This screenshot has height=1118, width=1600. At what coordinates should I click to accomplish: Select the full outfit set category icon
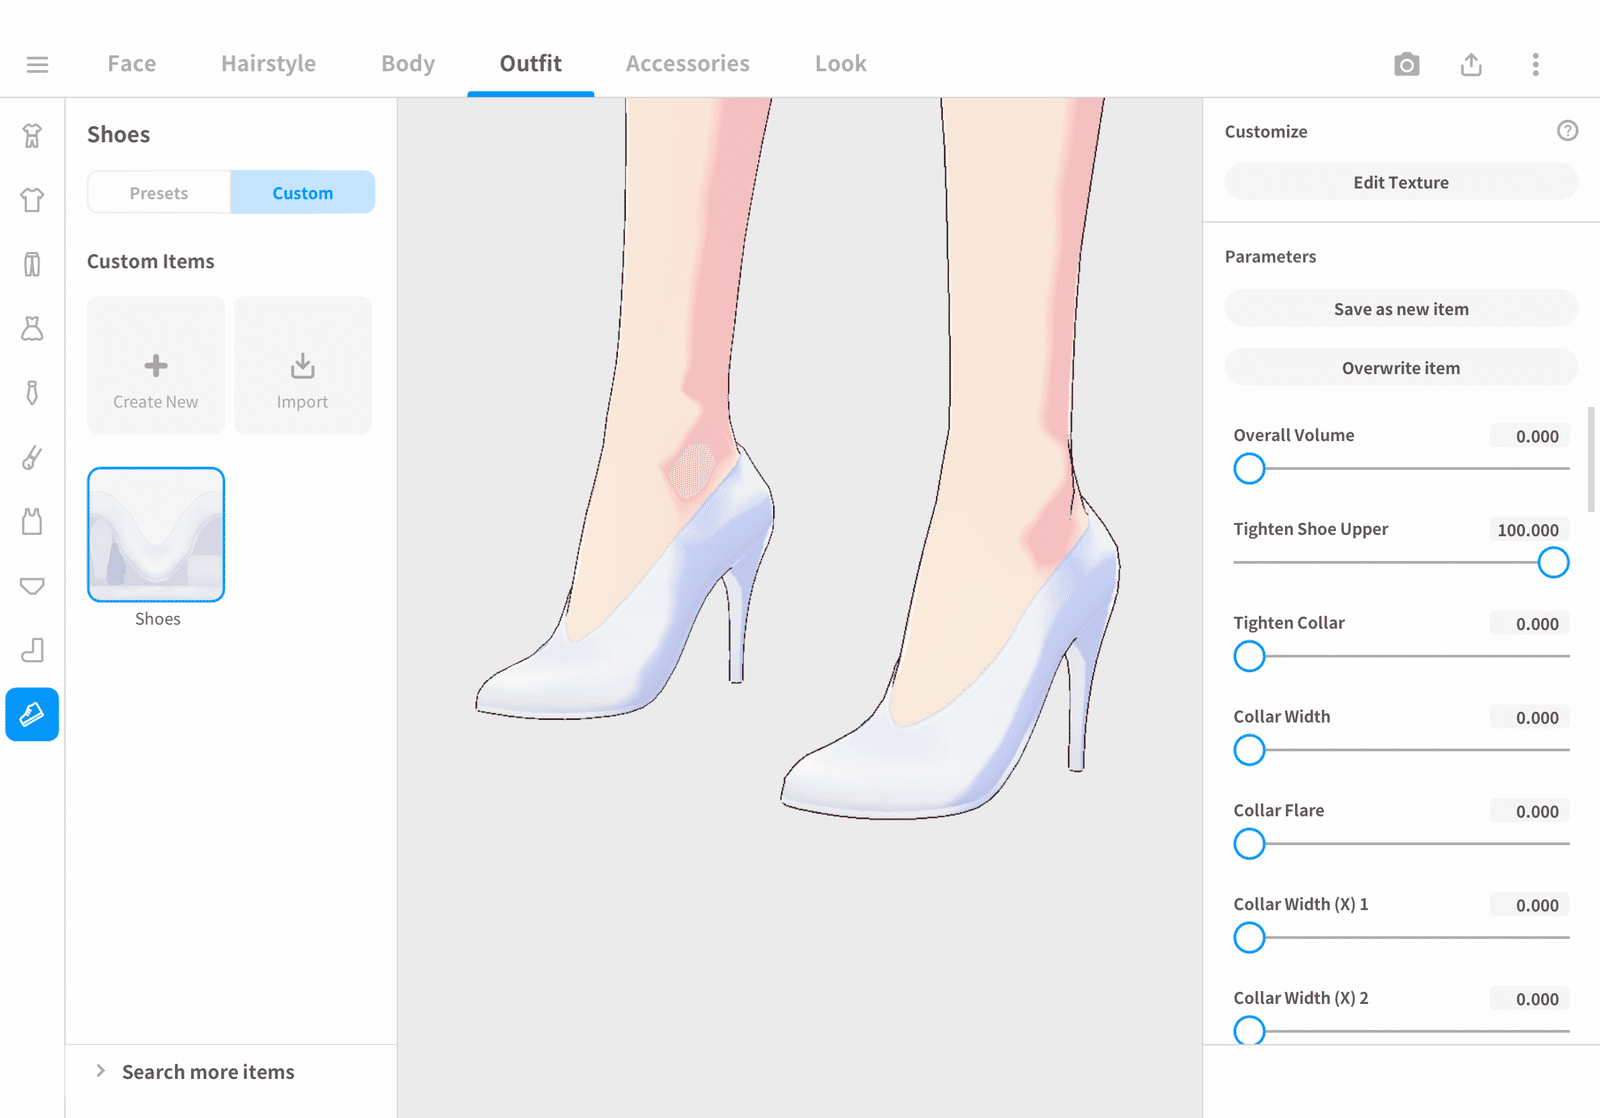click(x=32, y=135)
